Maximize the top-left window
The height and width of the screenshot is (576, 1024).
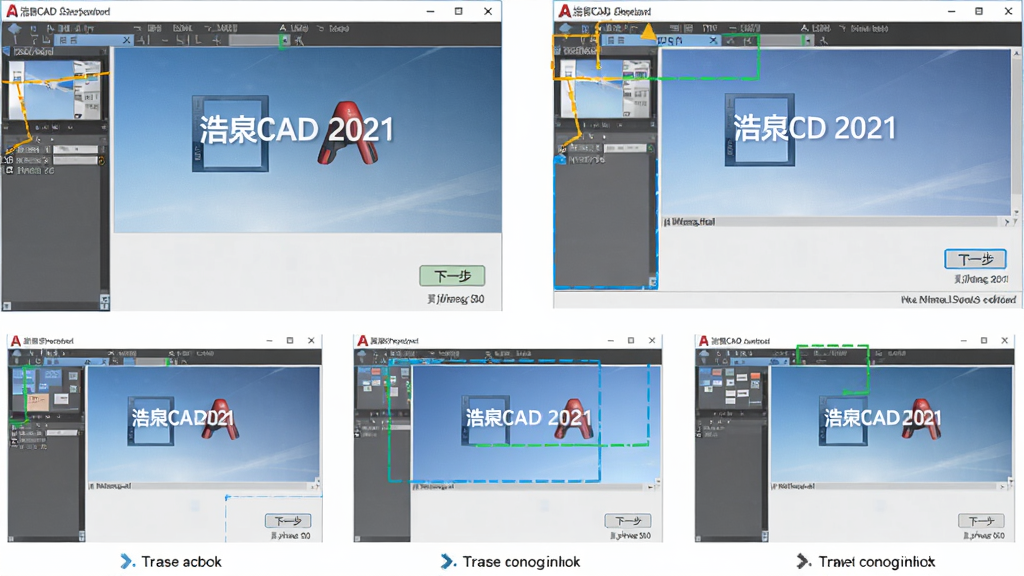pyautogui.click(x=458, y=11)
